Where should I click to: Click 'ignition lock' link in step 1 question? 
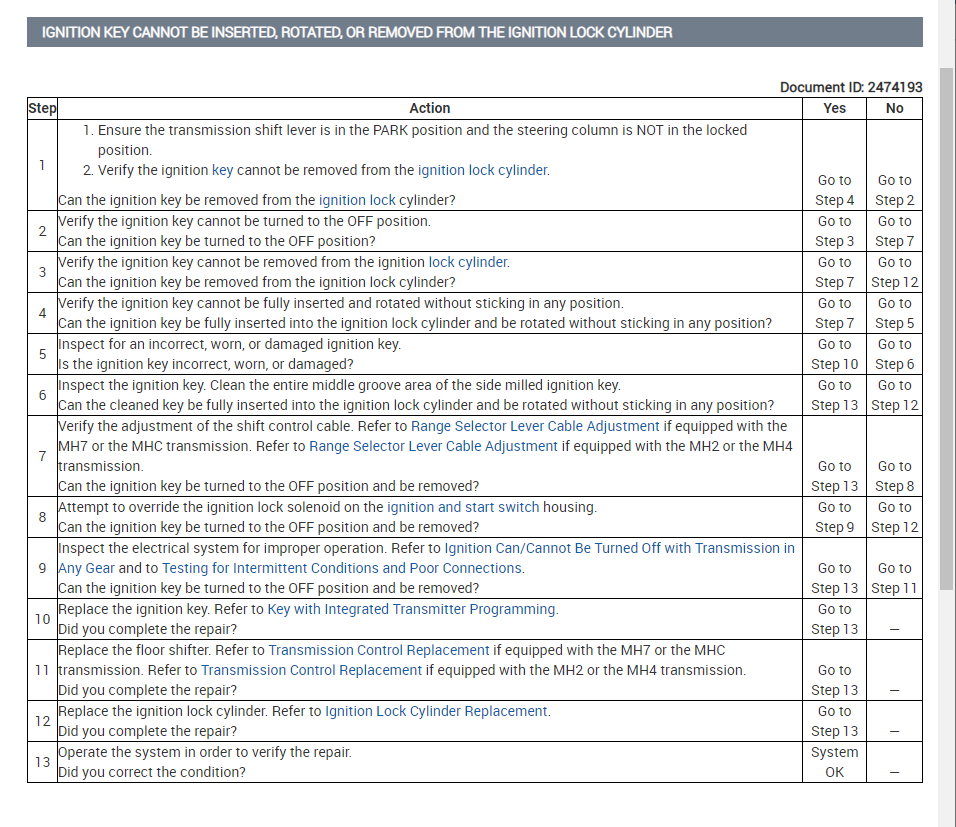pos(357,200)
